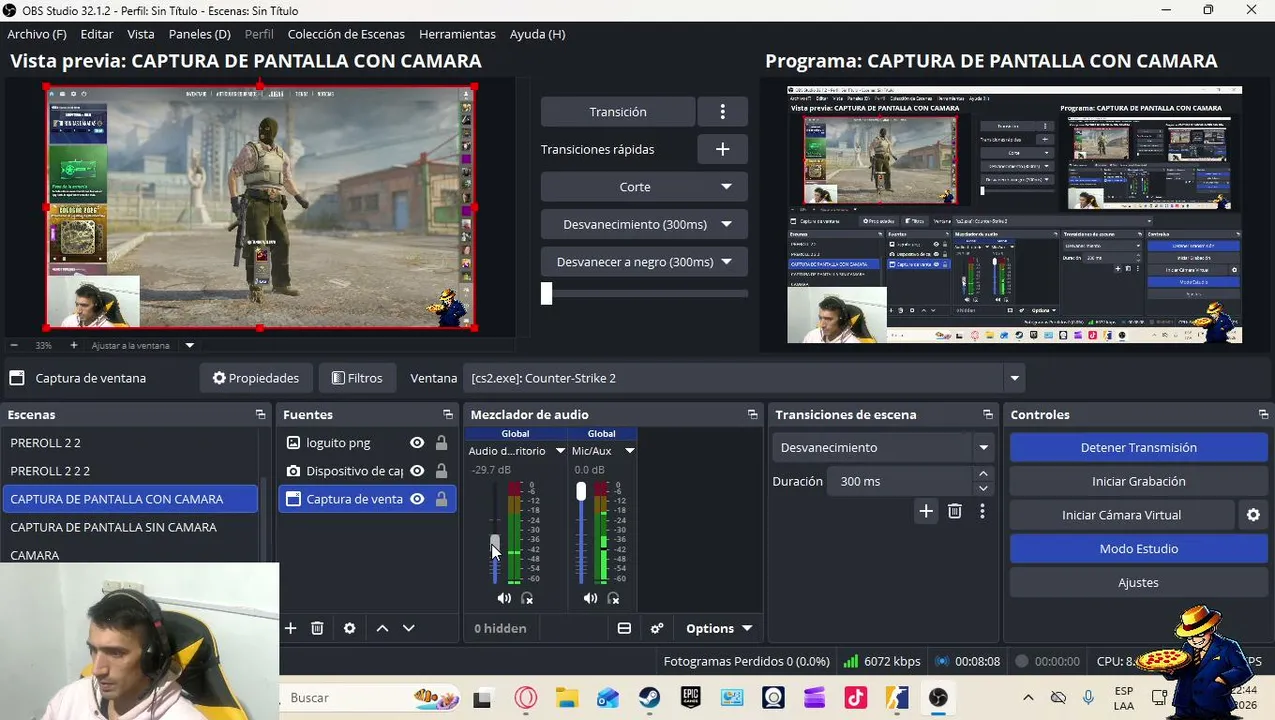Zoom in the preview with plus icon
Viewport: 1275px width, 720px height.
(x=73, y=345)
